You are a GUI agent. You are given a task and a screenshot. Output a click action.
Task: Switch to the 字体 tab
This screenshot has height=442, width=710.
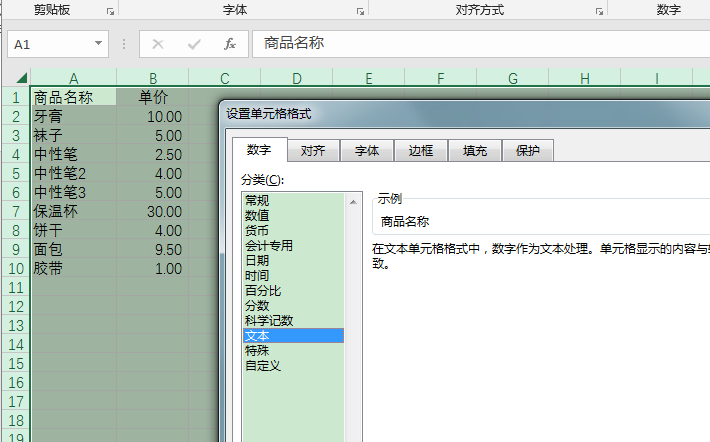coord(366,150)
